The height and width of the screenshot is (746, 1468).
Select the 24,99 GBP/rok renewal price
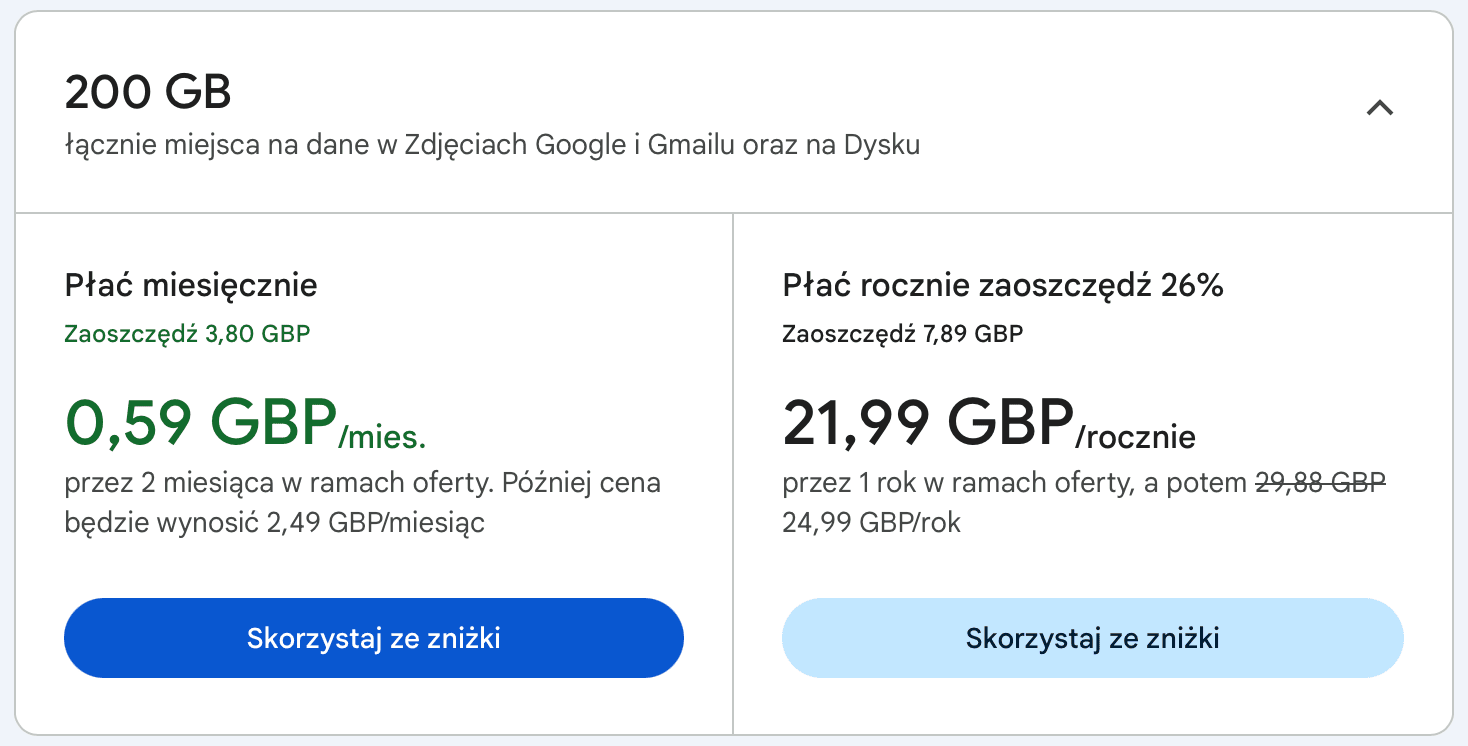click(x=867, y=520)
